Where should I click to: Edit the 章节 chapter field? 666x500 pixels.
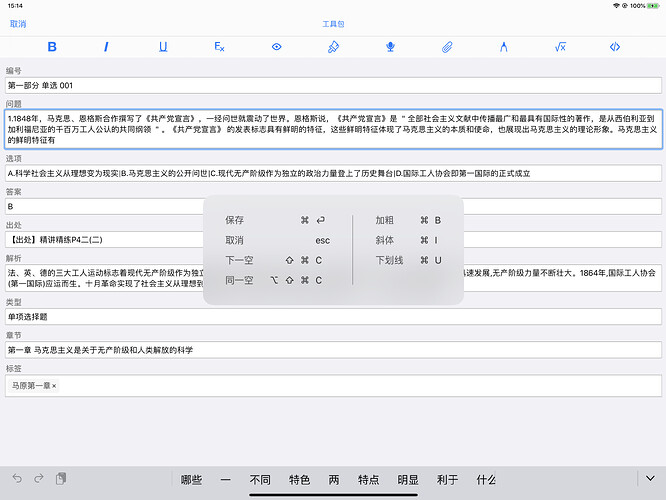[333, 350]
